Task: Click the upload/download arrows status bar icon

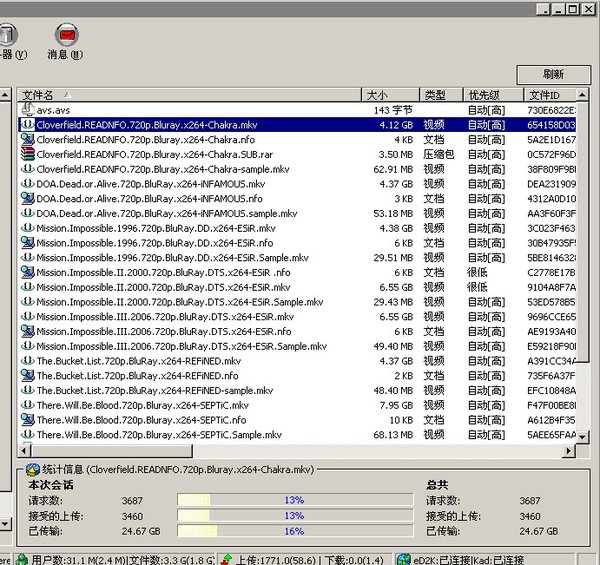Action: coord(227,560)
